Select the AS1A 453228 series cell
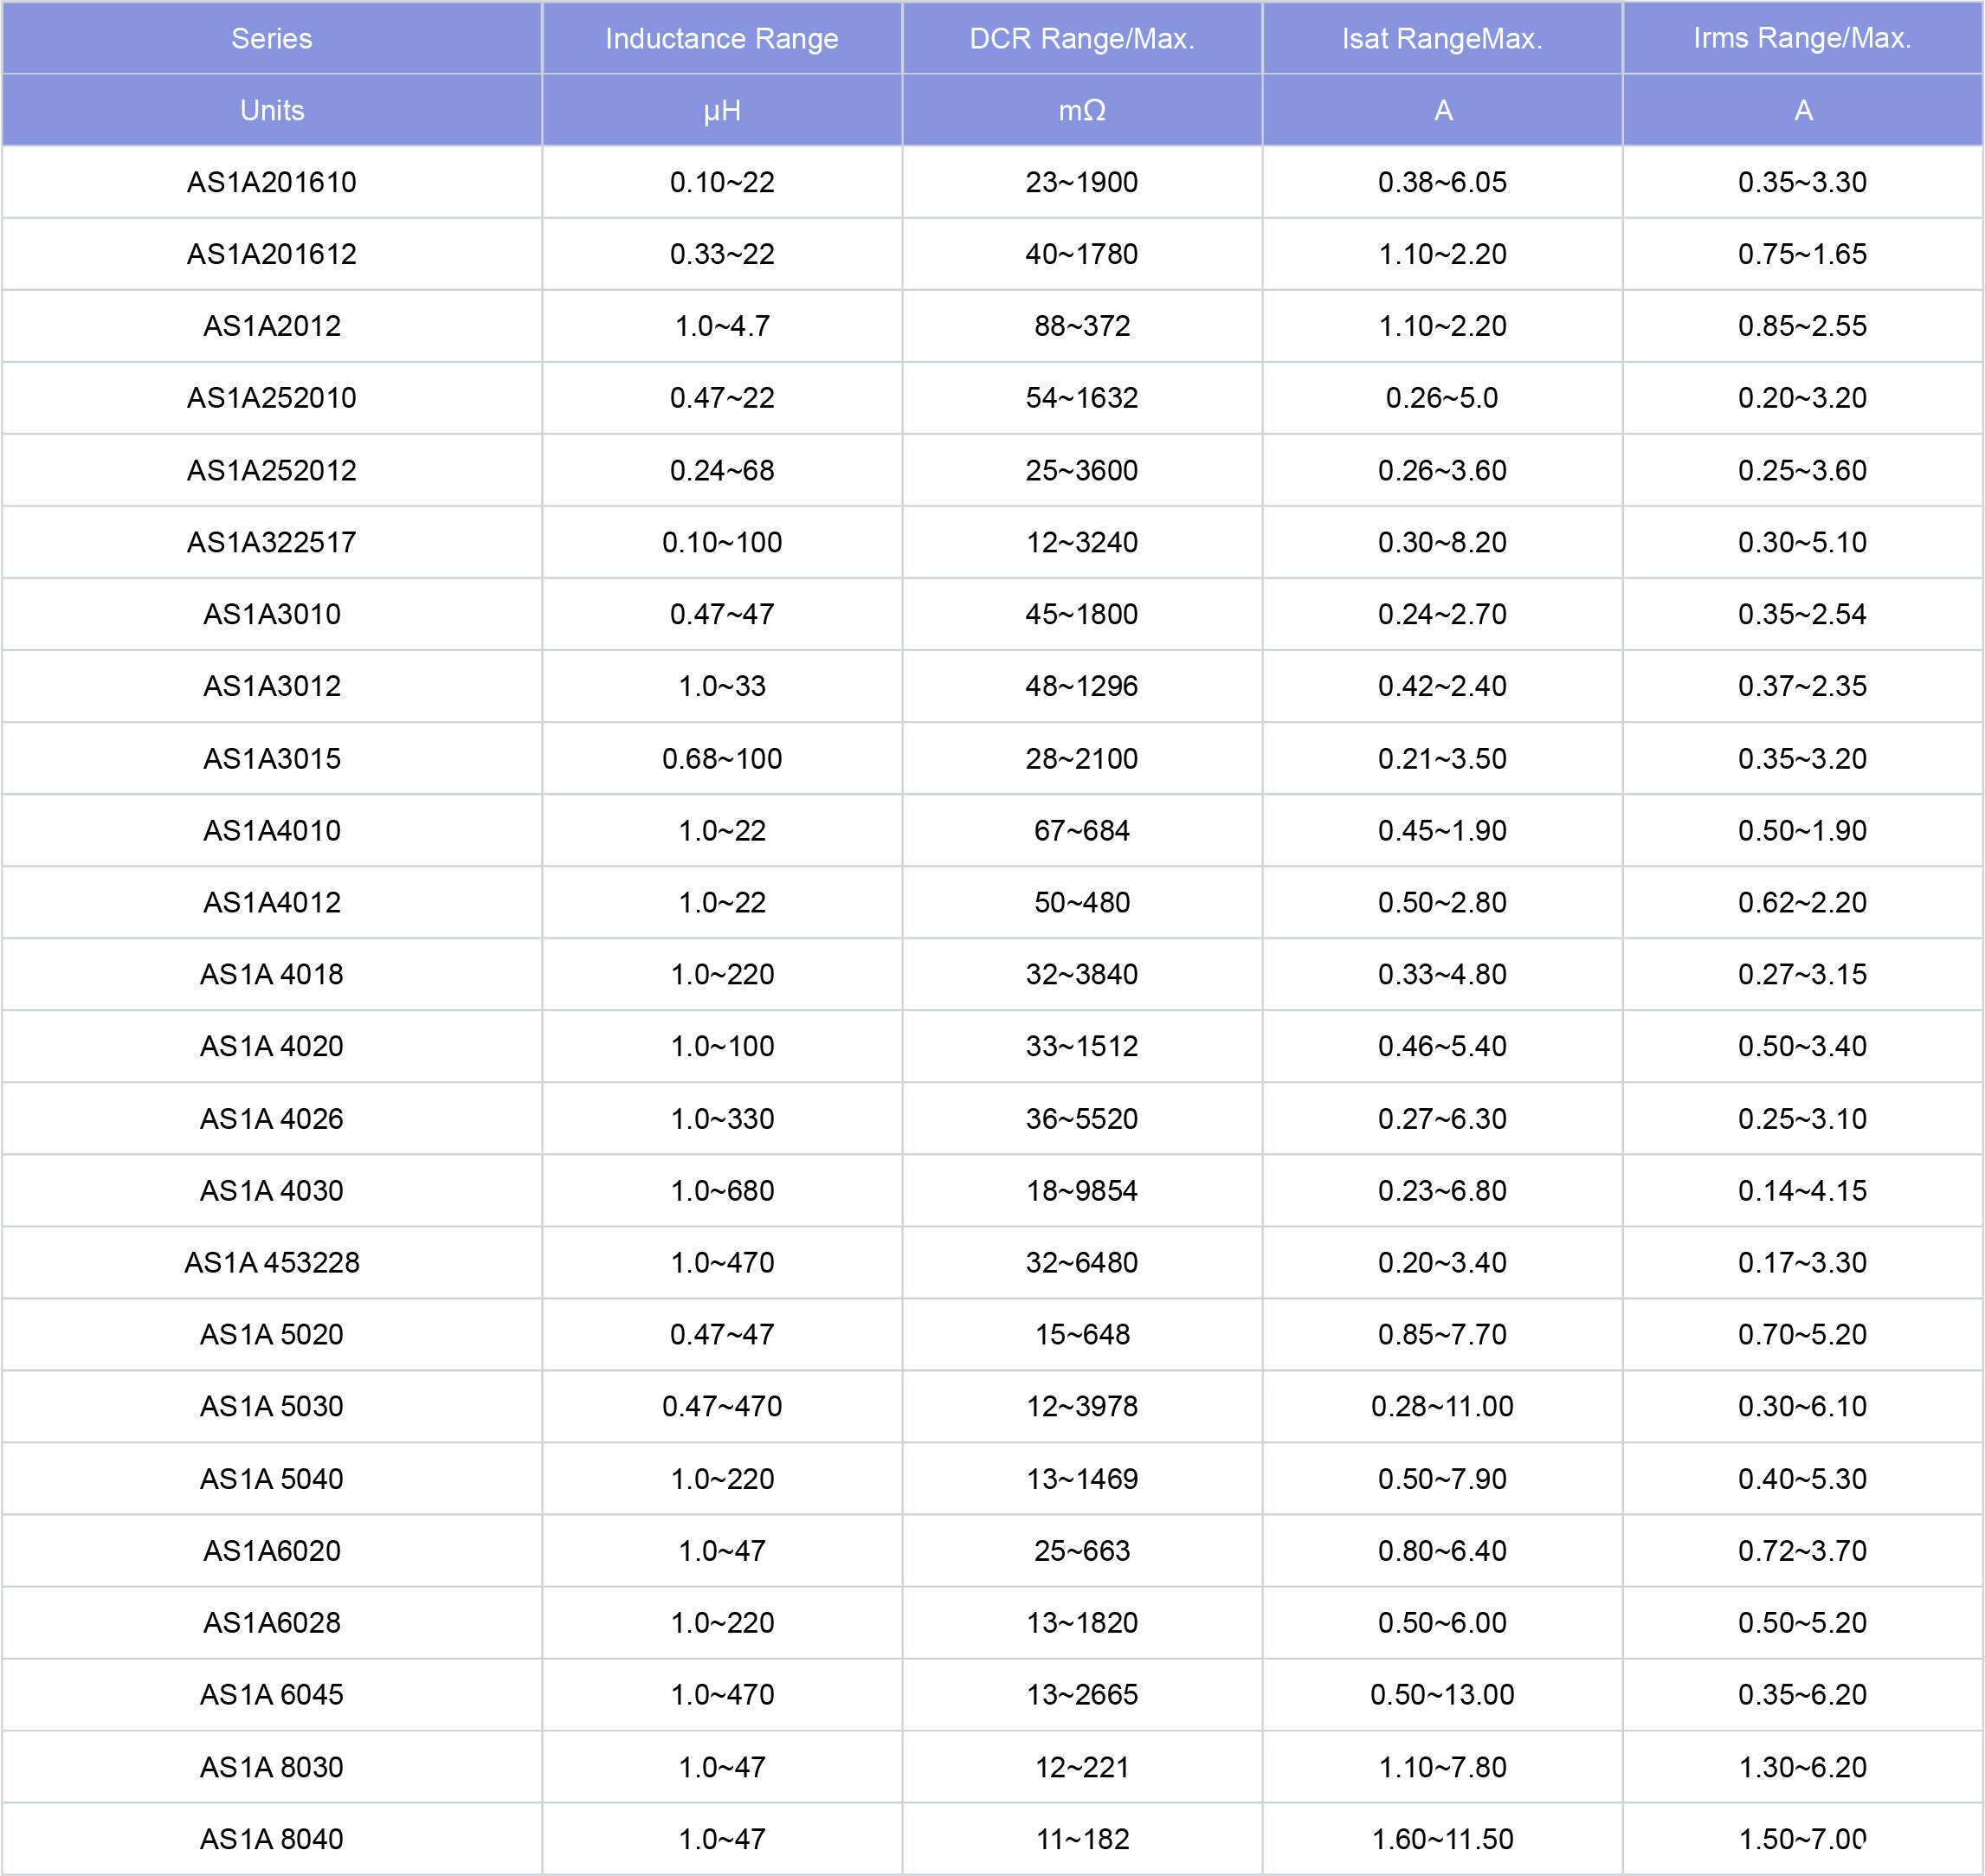1985x1876 pixels. click(271, 1262)
